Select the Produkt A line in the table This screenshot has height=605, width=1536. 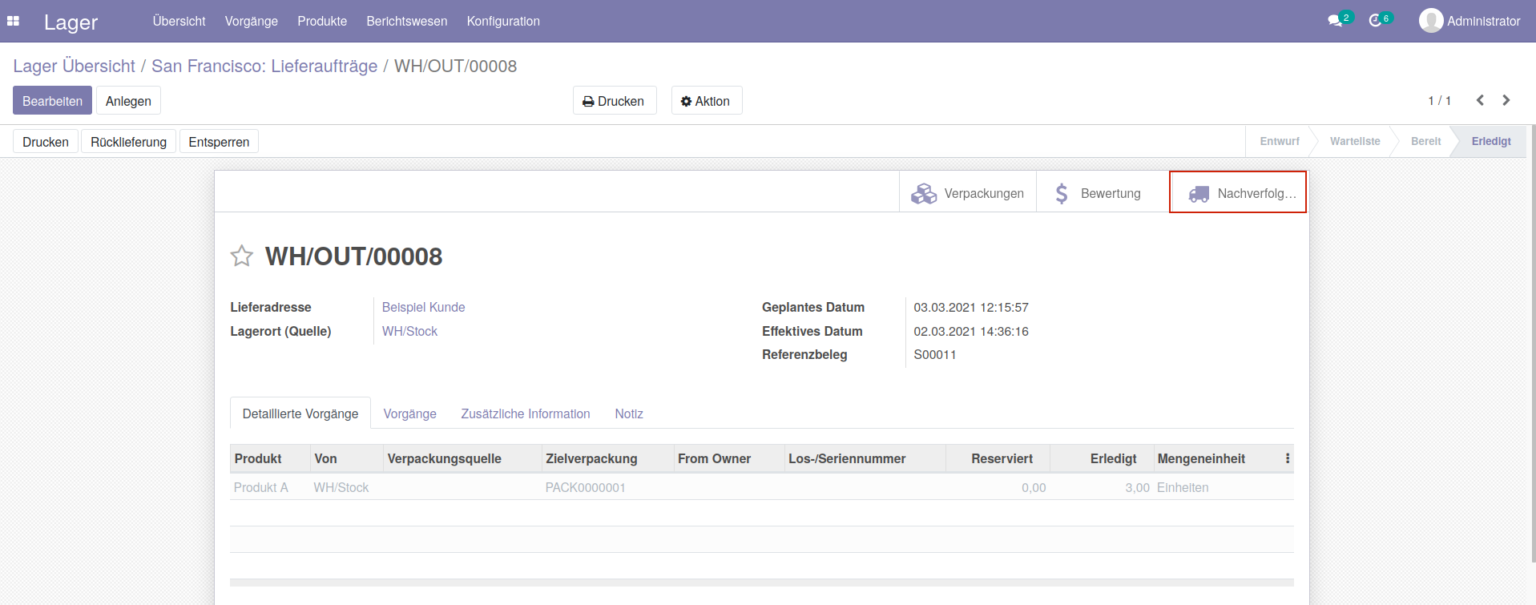coord(261,487)
